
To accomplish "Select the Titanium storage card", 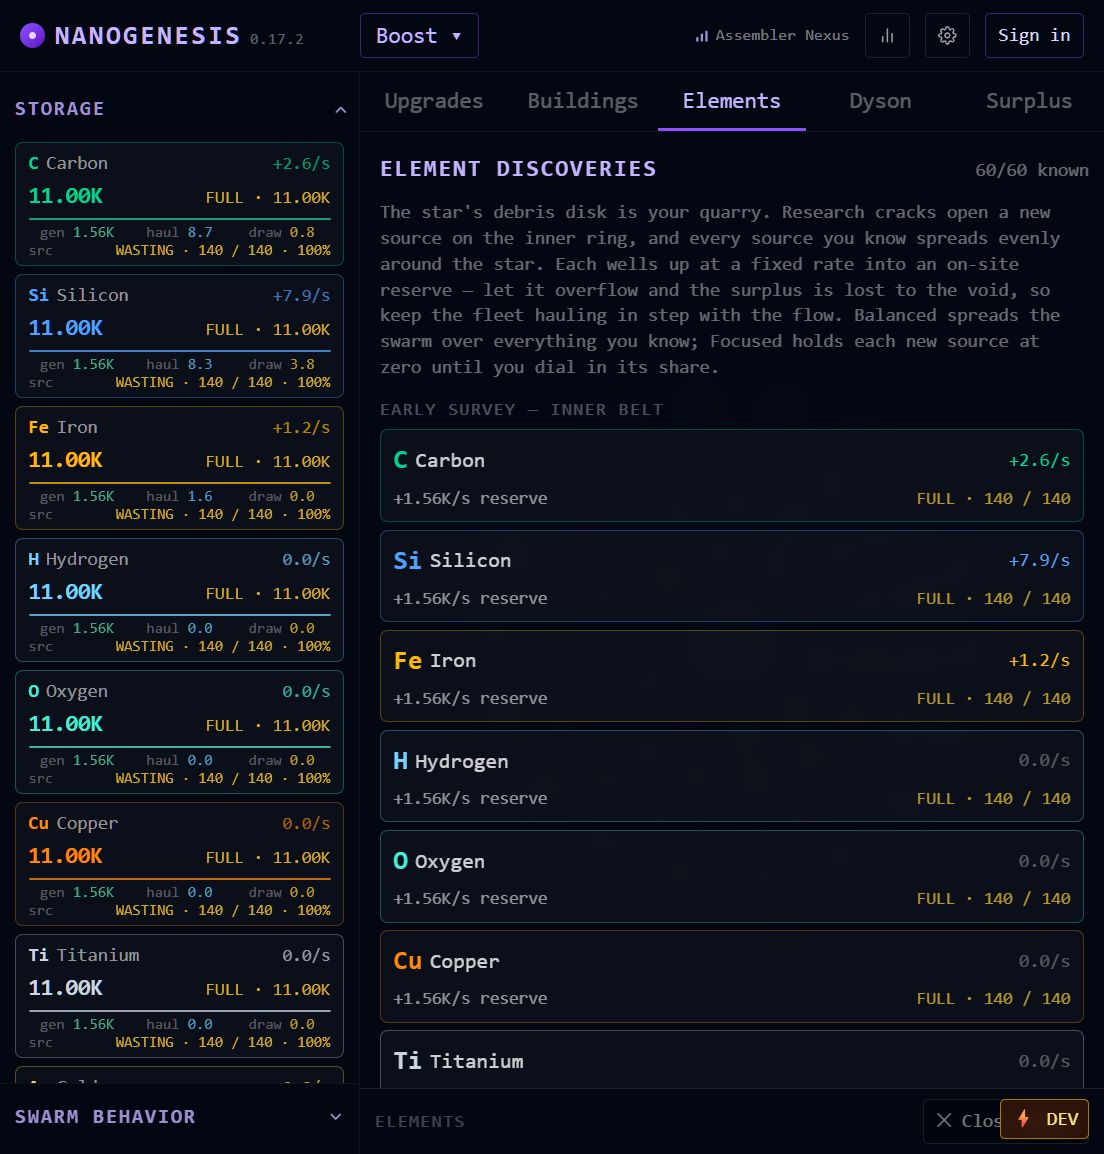I will 180,996.
